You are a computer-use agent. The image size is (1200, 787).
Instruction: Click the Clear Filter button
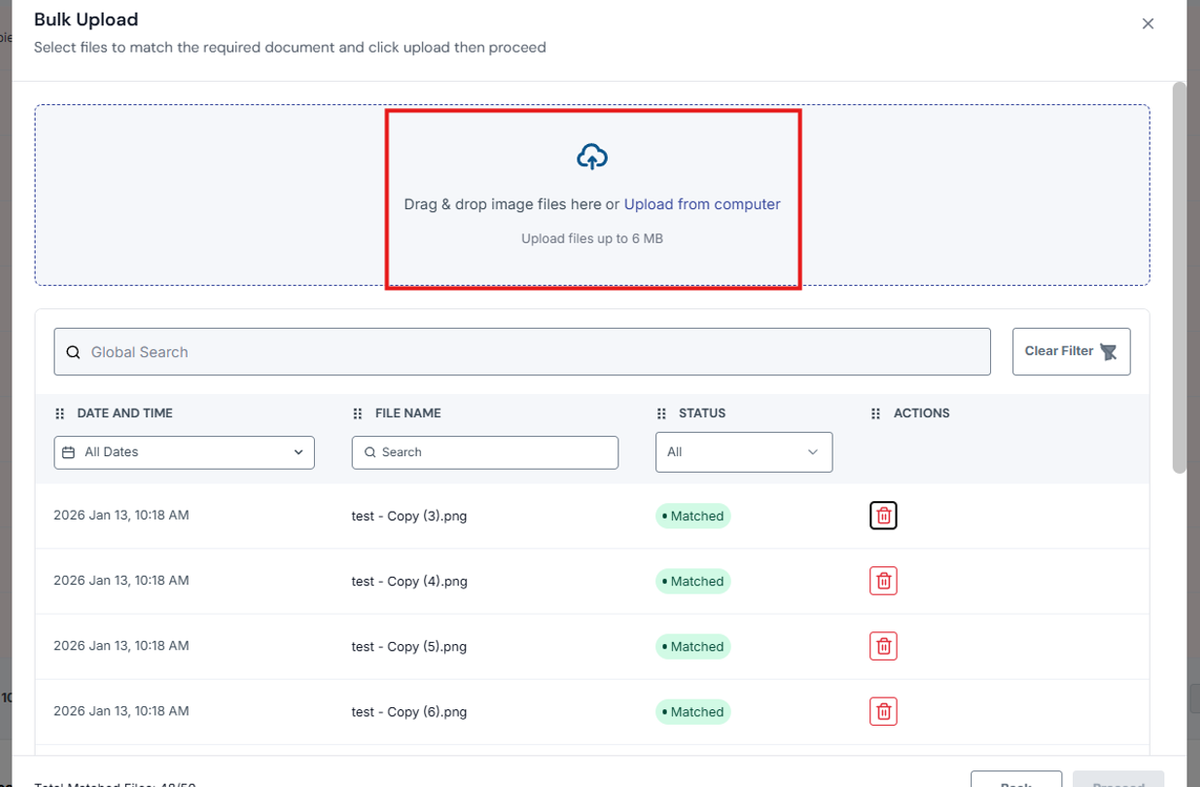click(1071, 351)
